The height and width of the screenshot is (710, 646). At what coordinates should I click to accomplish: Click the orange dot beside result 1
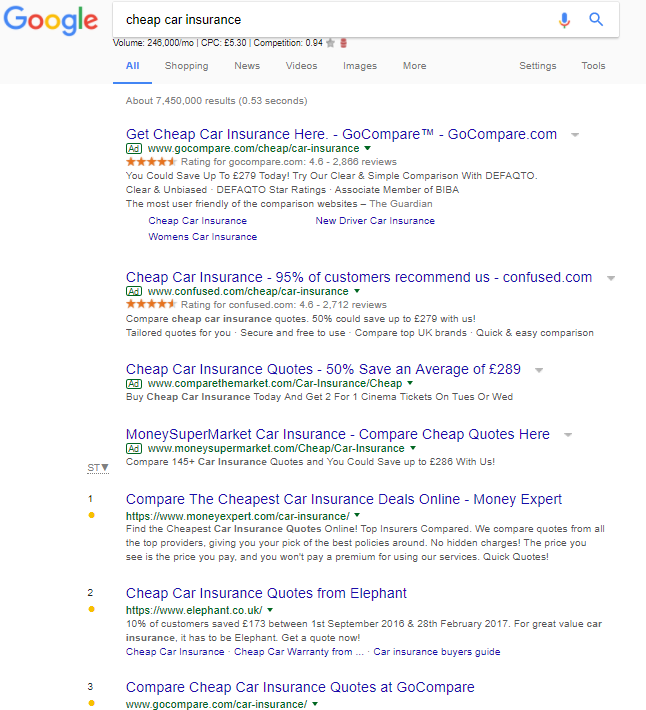(x=91, y=515)
